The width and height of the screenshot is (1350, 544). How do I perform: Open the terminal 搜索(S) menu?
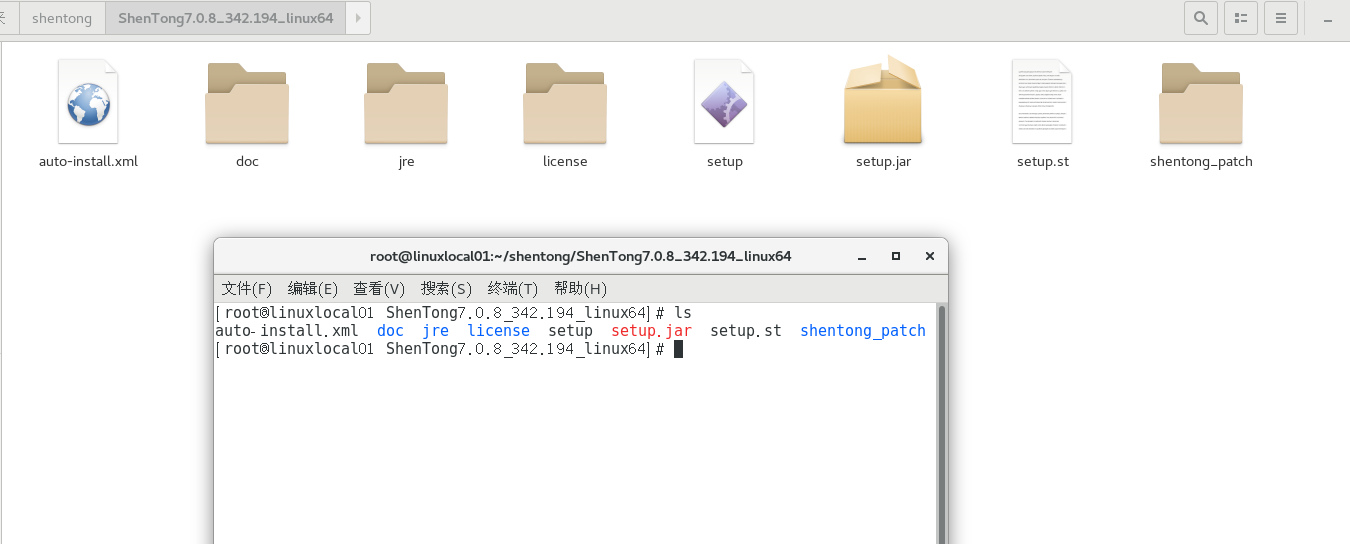[x=446, y=288]
